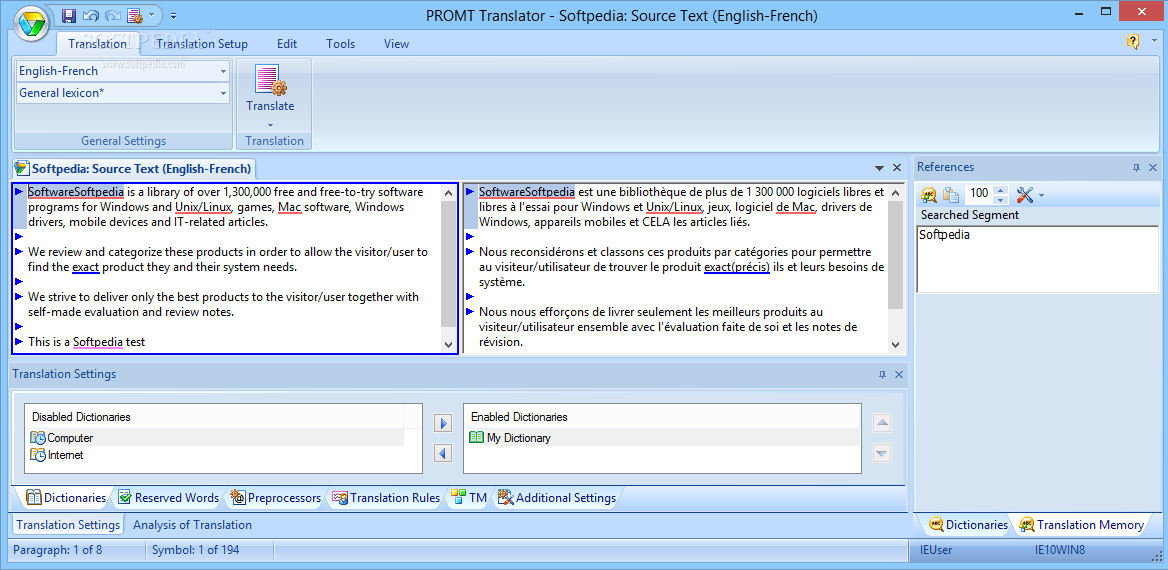1168x570 pixels.
Task: Expand the English-French language pair dropdown
Action: tap(223, 72)
